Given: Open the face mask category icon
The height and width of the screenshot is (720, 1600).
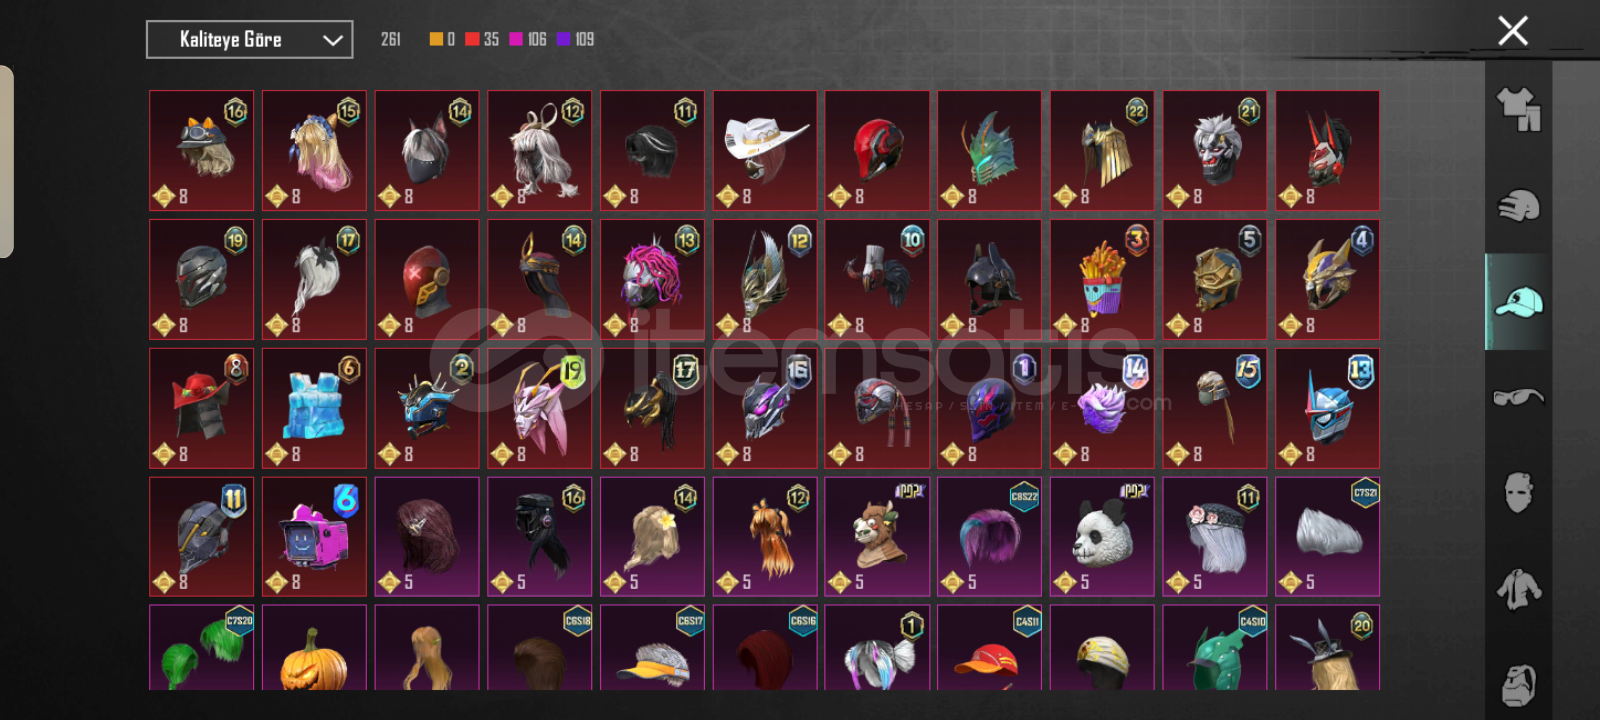Looking at the screenshot, I should click(1518, 492).
